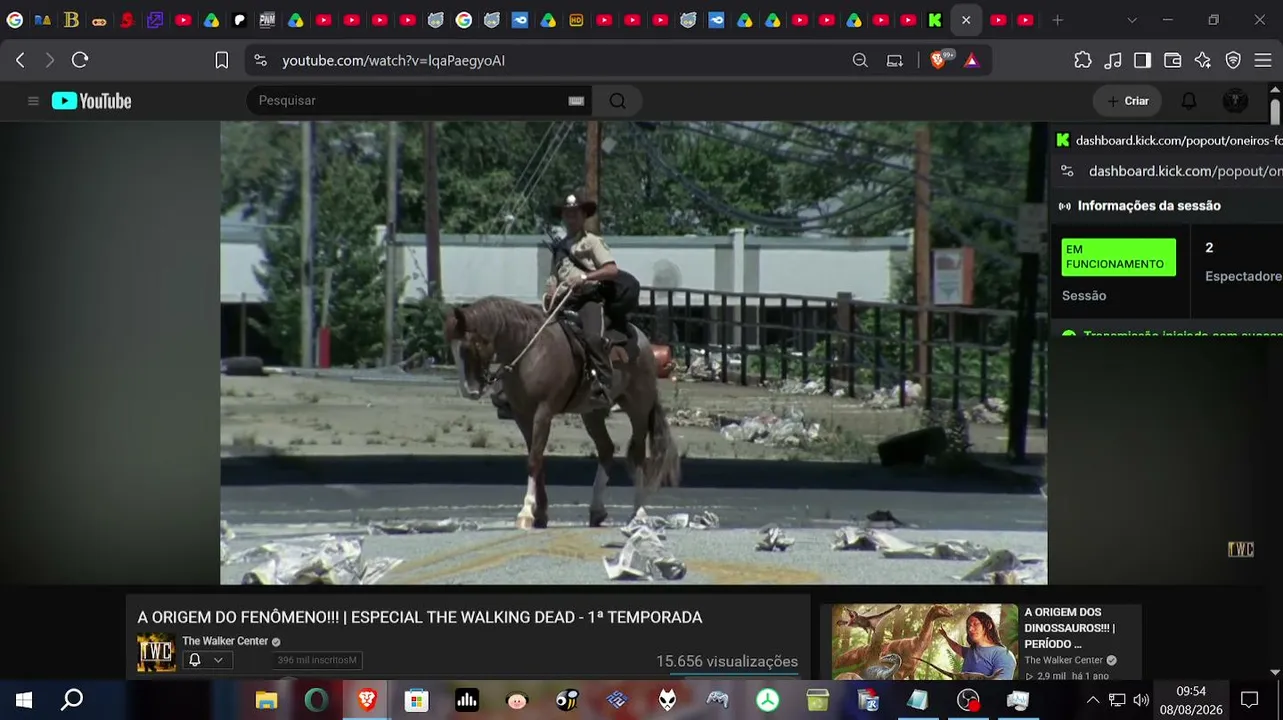Open The Walker Center channel avatar
1283x720 pixels.
(x=156, y=653)
